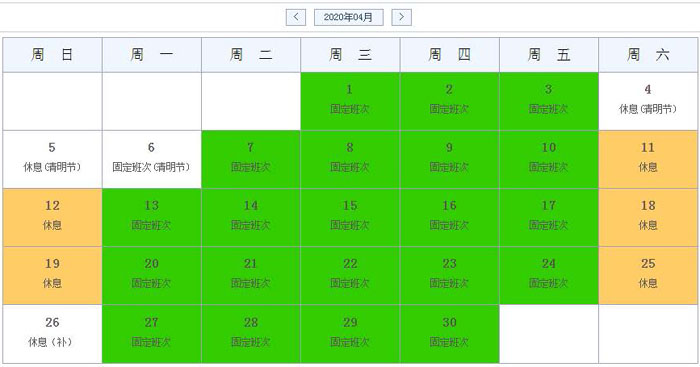Select April 15 green shift cell
Screen dimensions: 700x367
[350, 217]
